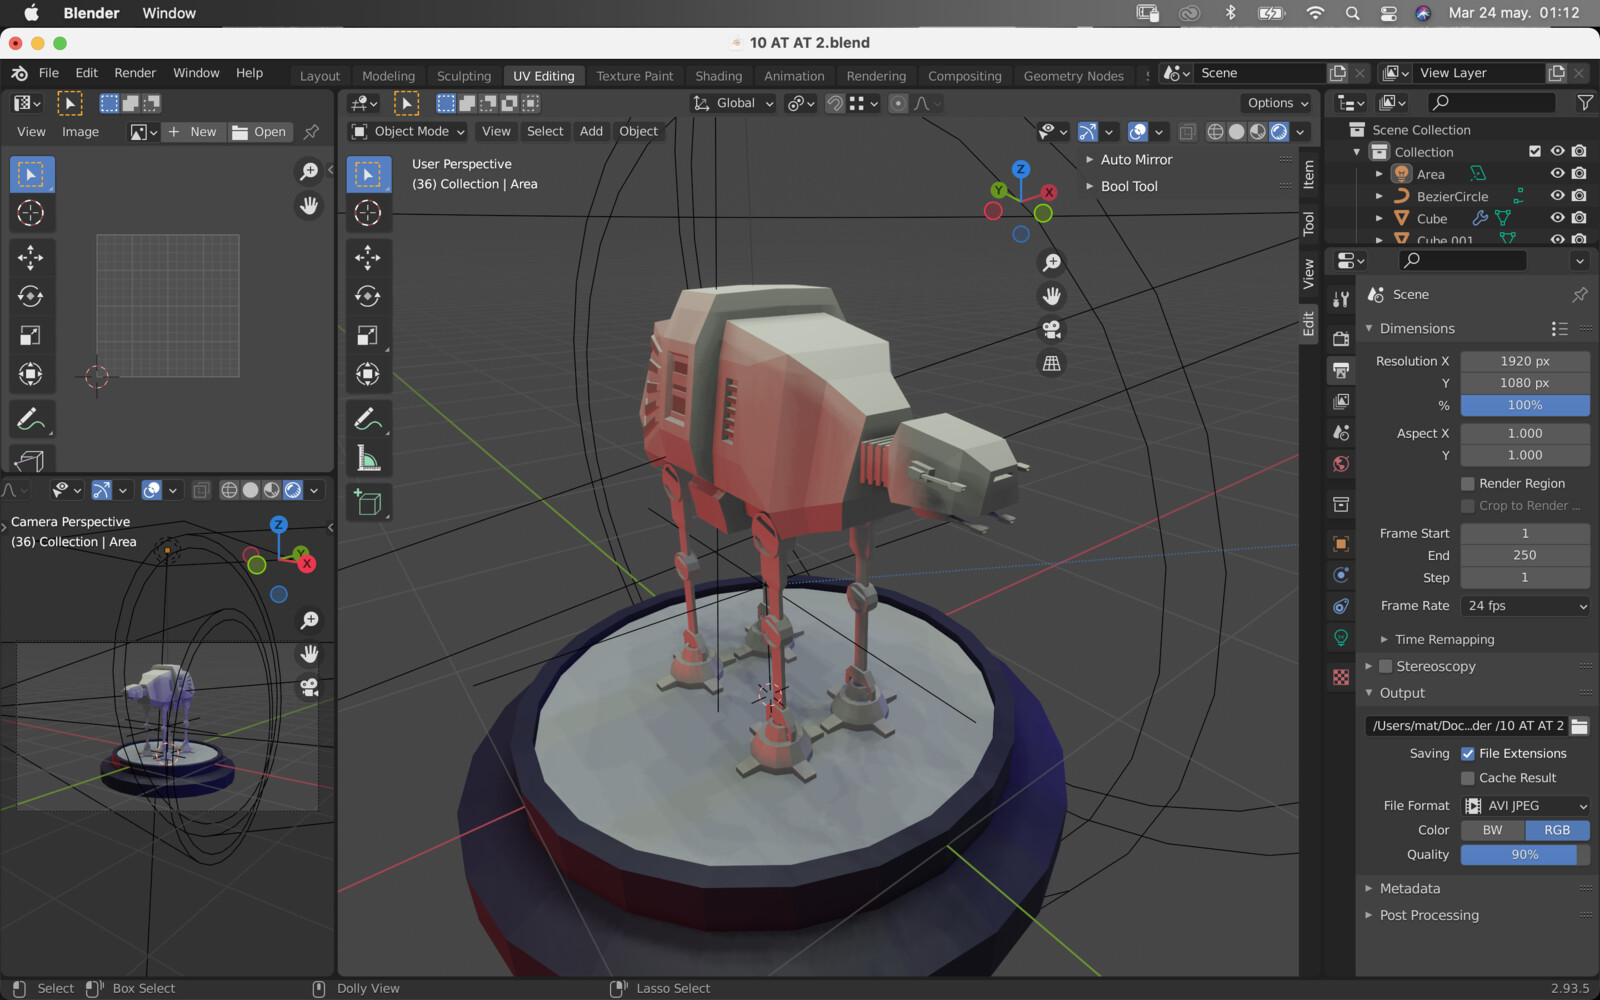Select the Move tool in the 3D viewport toolbar
Viewport: 1600px width, 1000px height.
368,257
